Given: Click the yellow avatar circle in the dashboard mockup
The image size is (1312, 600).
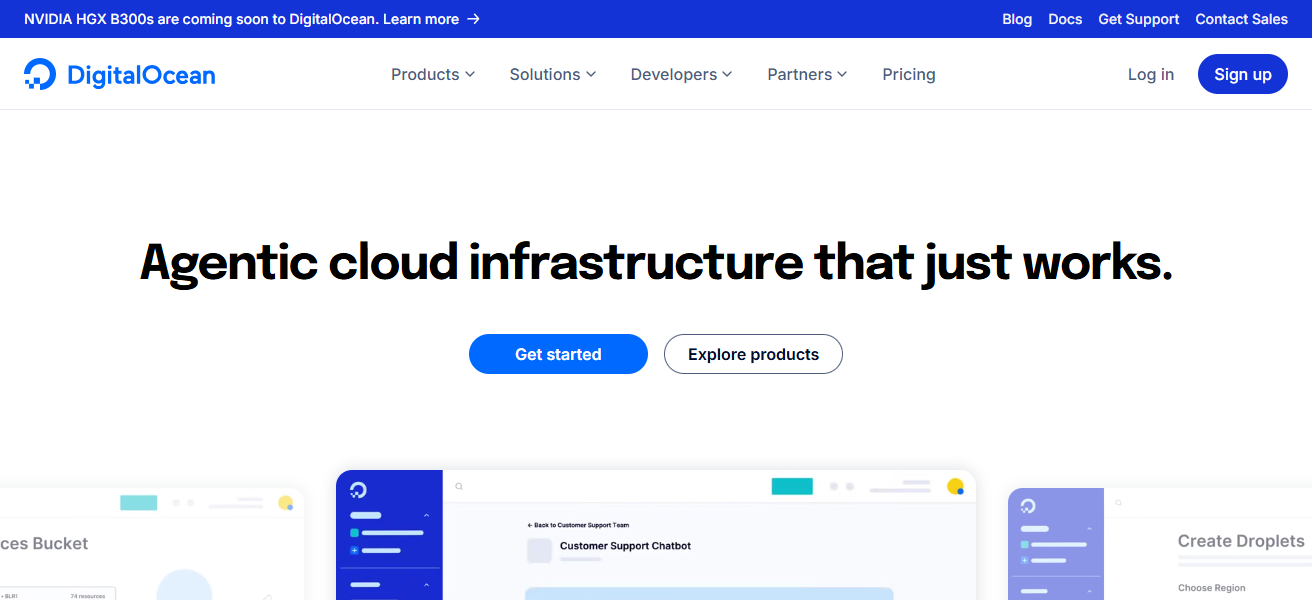Looking at the screenshot, I should [955, 486].
